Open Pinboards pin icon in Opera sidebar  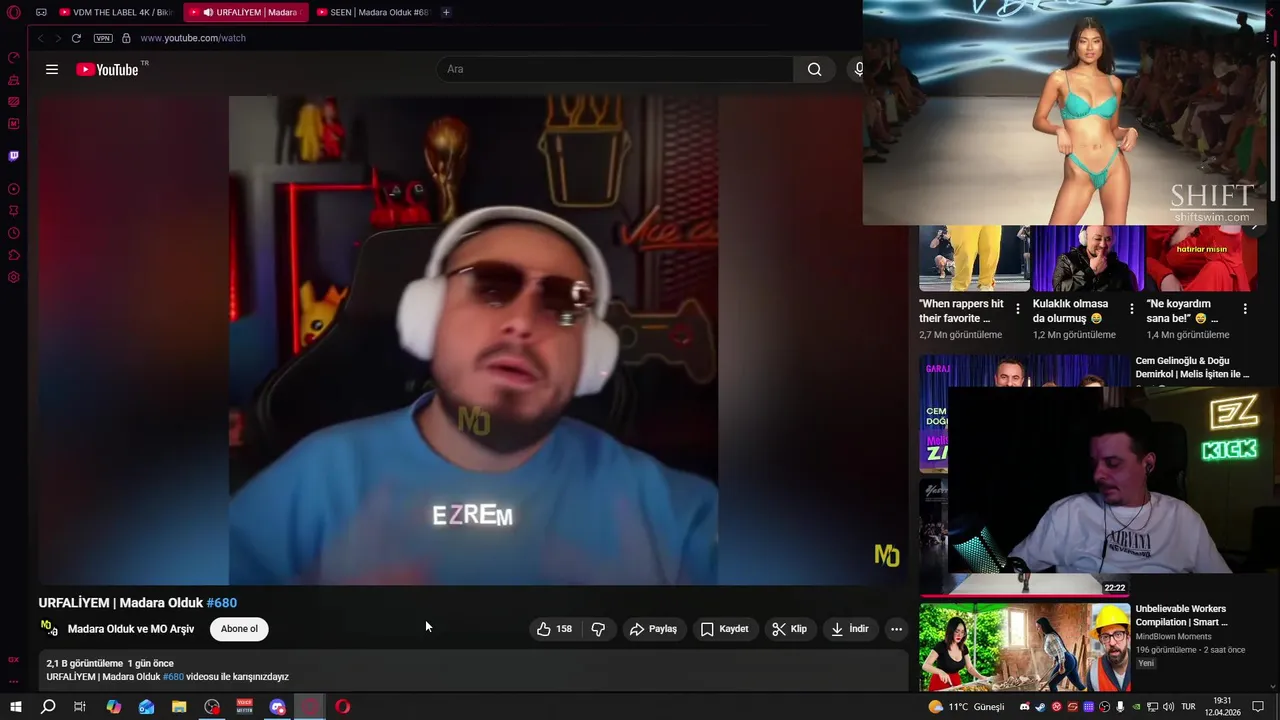(14, 211)
